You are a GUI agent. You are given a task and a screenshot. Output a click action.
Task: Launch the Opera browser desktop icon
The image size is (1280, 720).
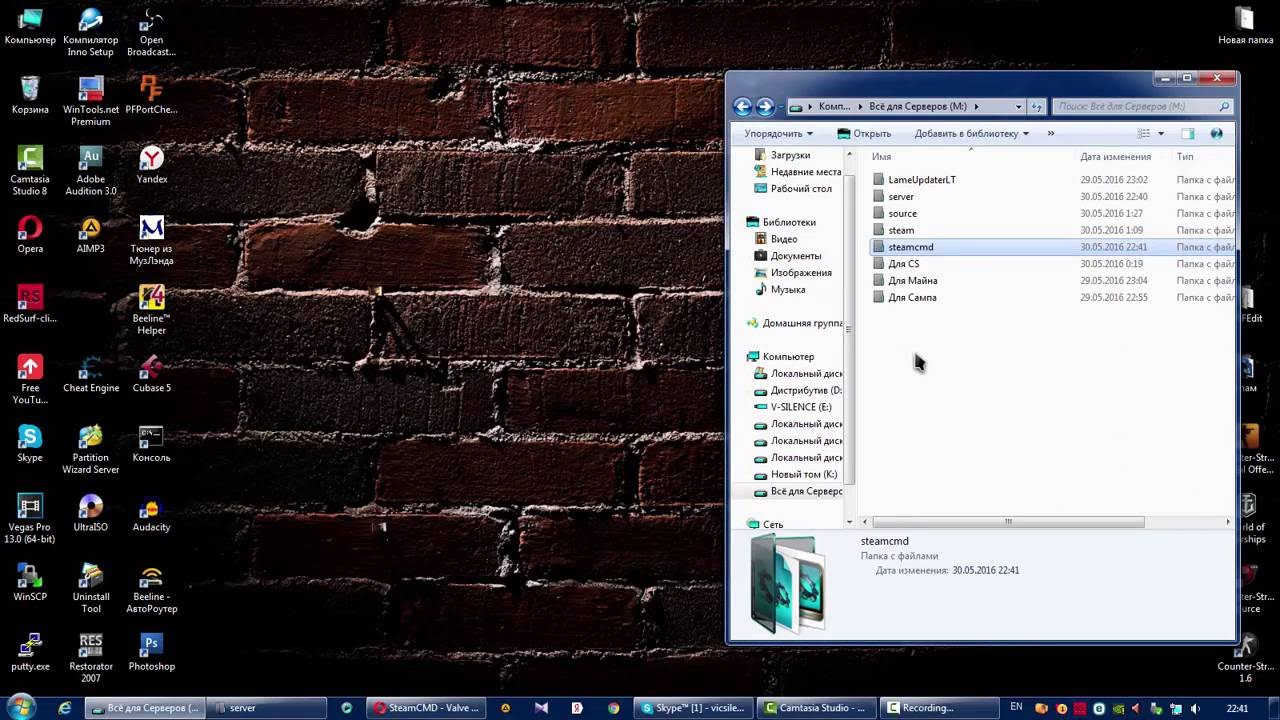pos(30,234)
